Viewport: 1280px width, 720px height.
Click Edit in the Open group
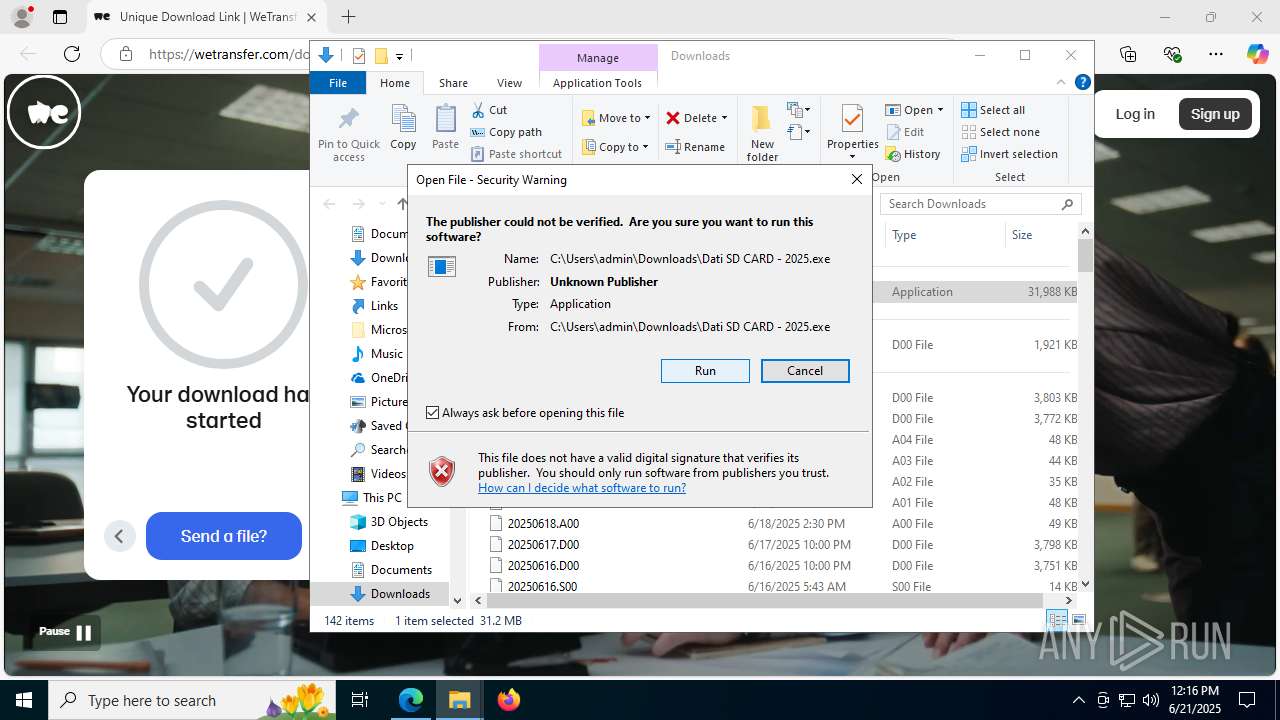[905, 132]
